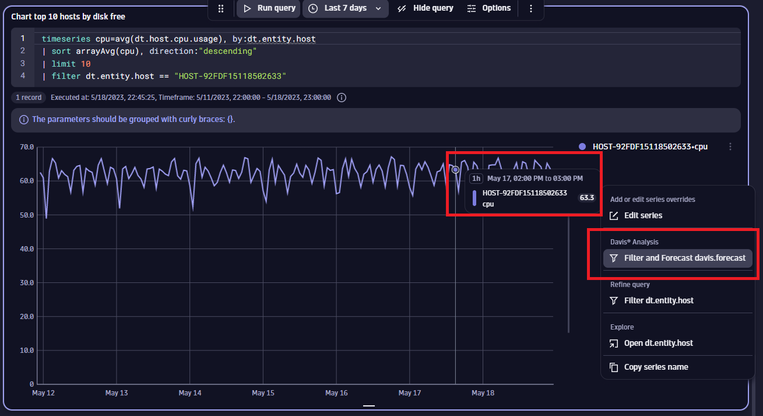
Task: Select Filter and Forecast davis.forecast
Action: coord(685,258)
